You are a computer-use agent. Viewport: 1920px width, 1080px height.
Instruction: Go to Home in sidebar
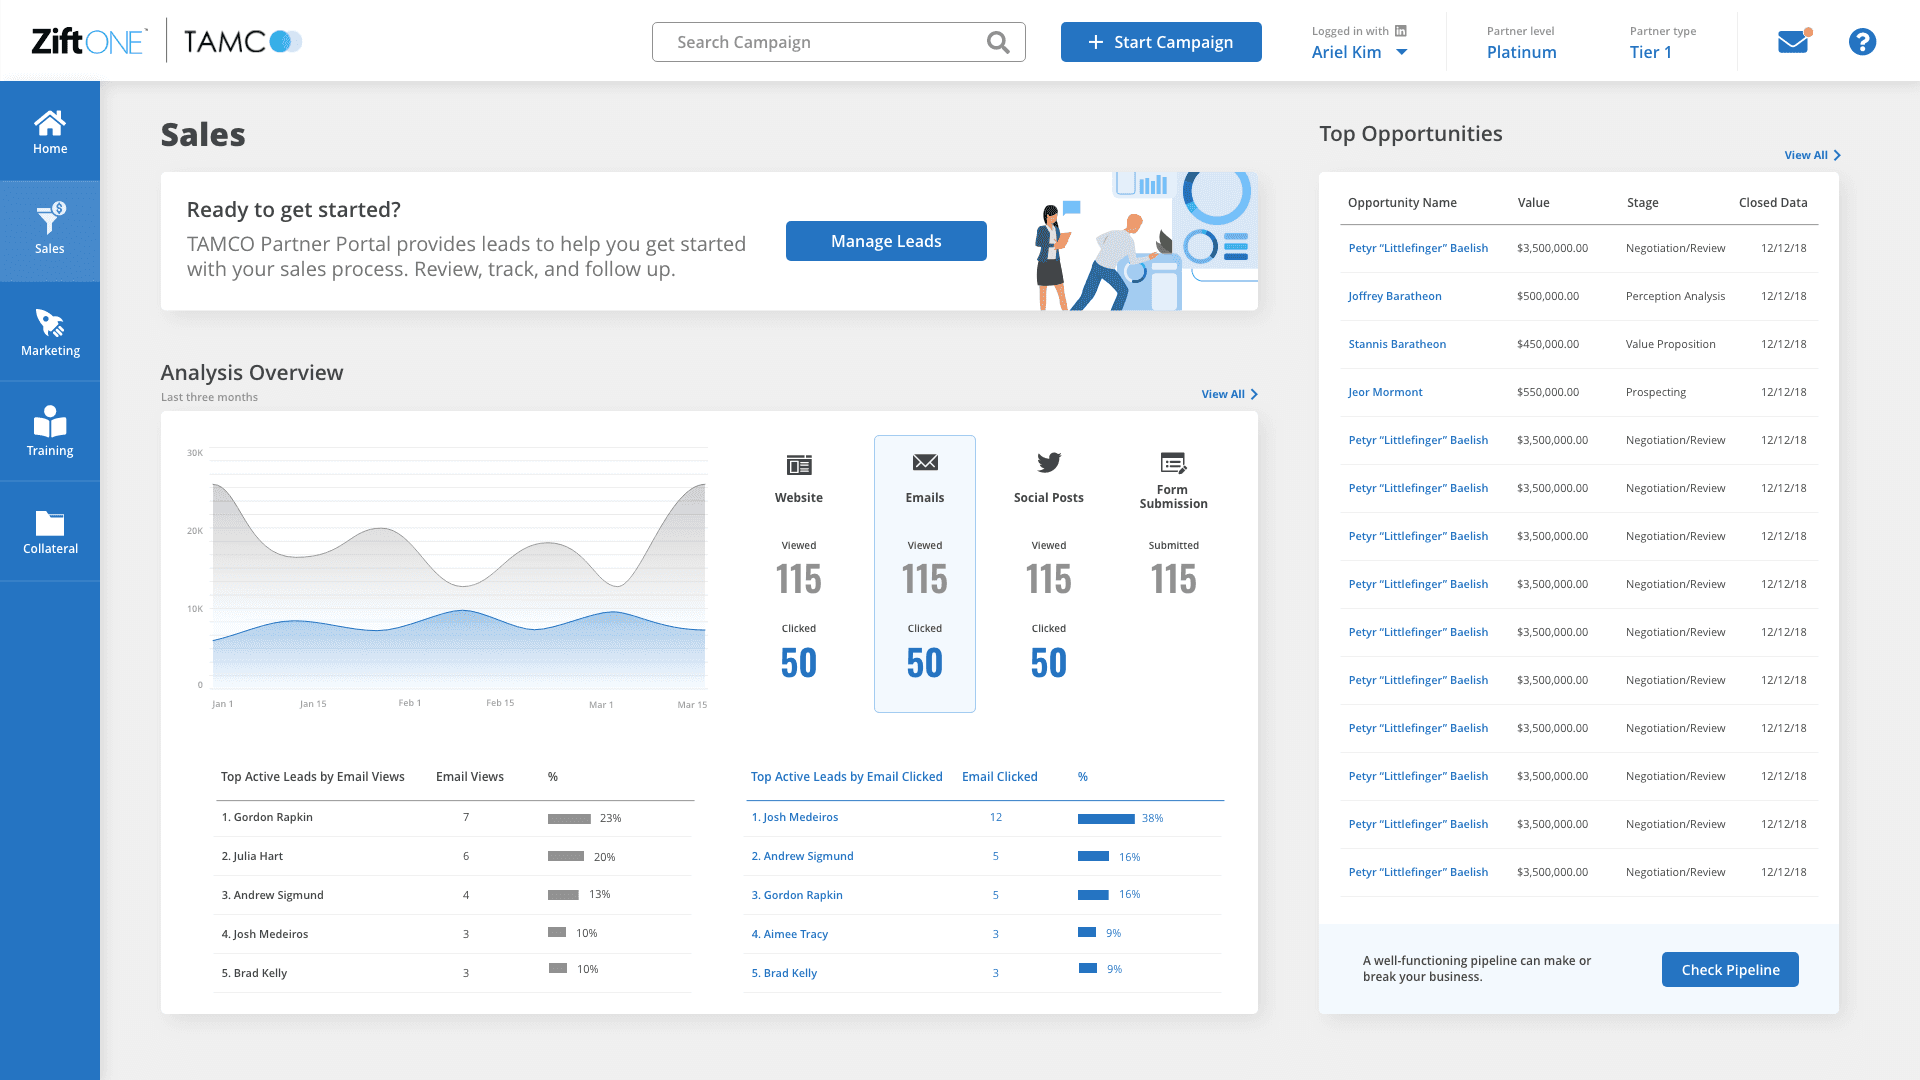coord(50,131)
